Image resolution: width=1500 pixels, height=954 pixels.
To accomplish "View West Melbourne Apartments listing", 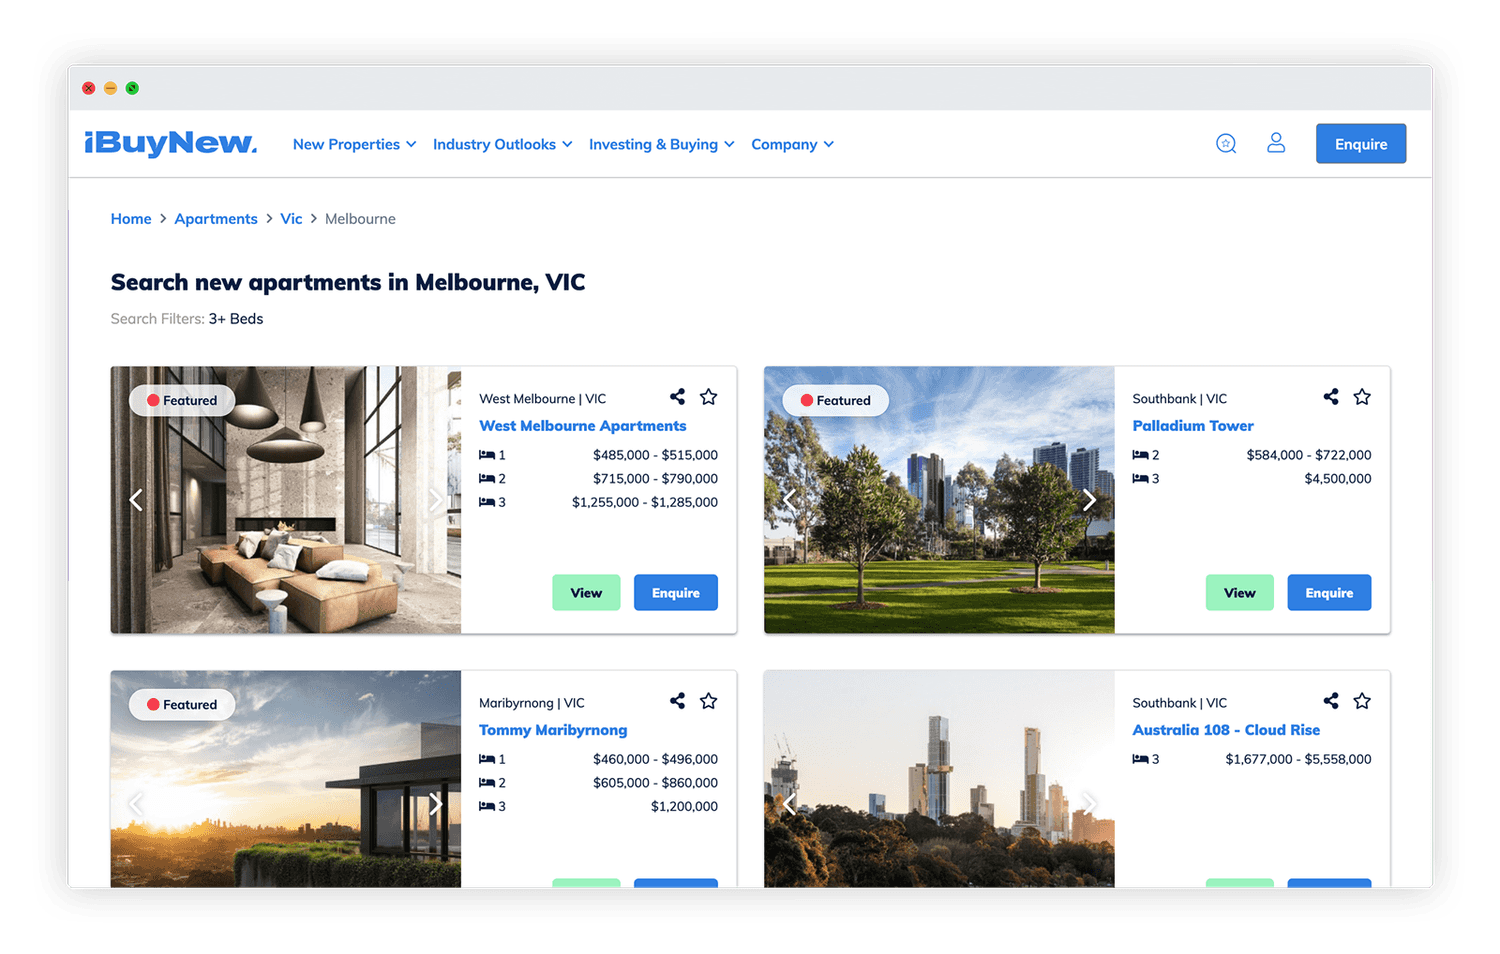I will click(586, 593).
